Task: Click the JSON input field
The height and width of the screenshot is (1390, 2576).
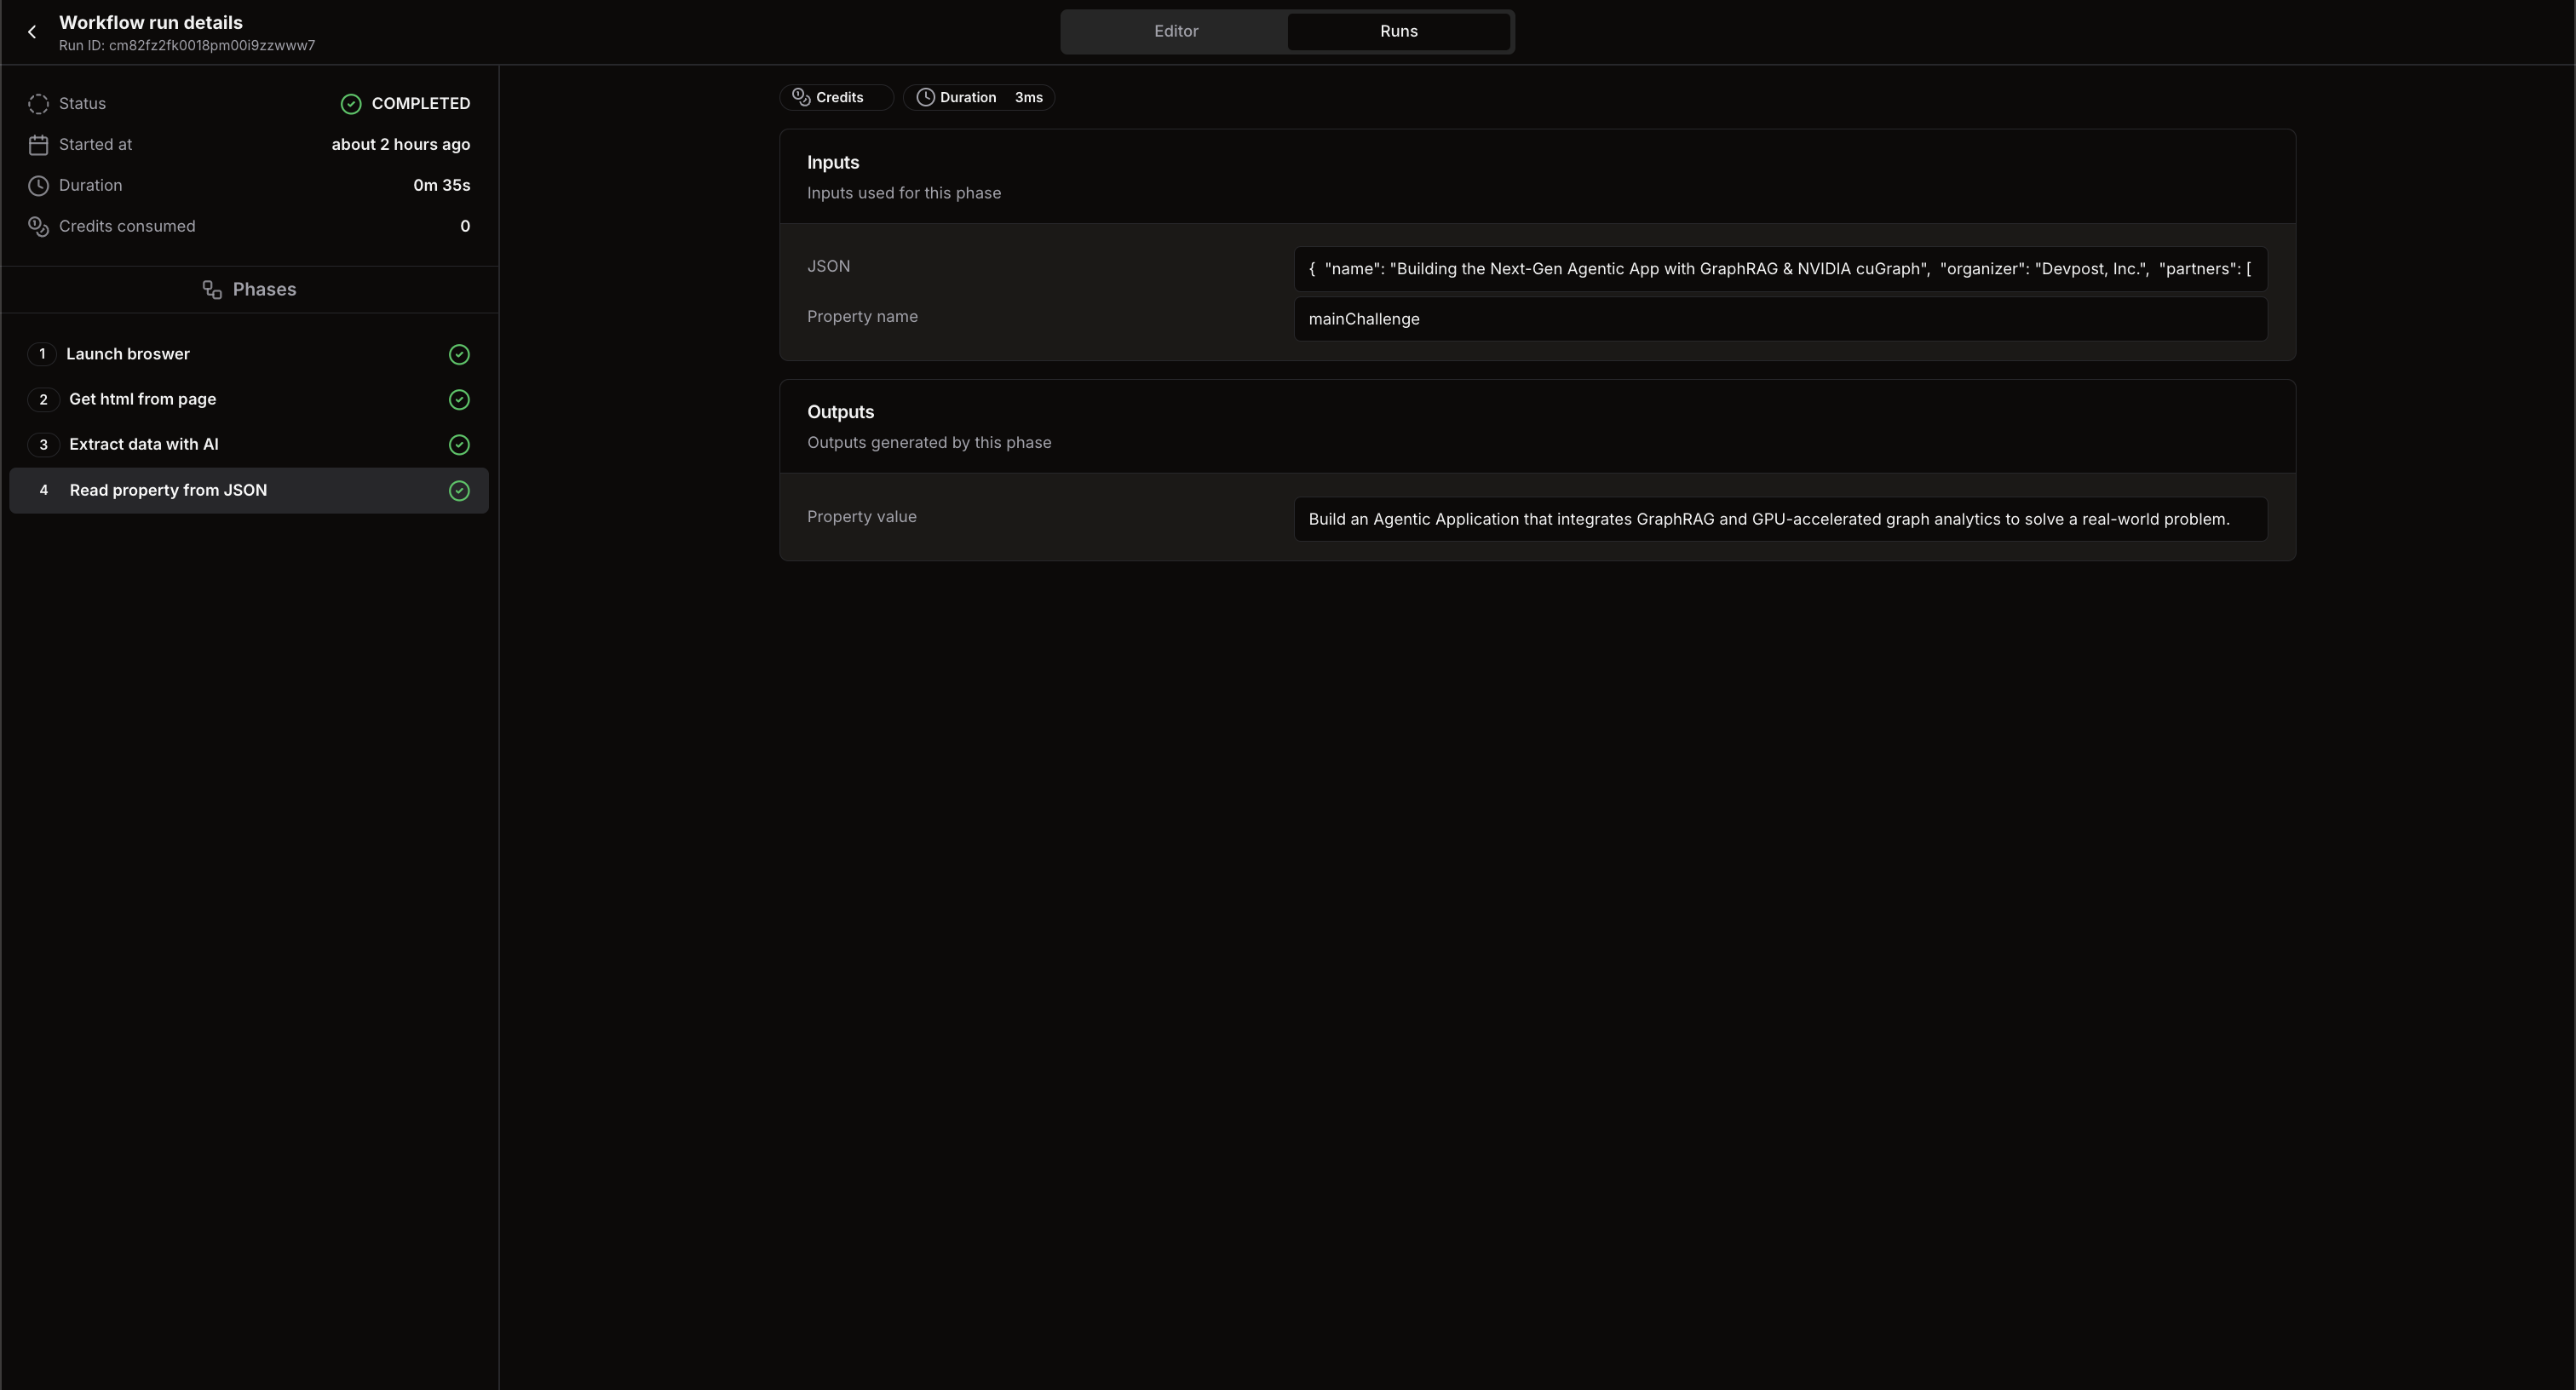Action: 1780,268
